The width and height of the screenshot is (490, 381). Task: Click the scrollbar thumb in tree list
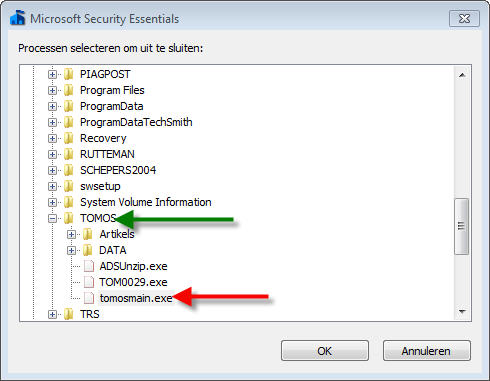click(x=462, y=226)
